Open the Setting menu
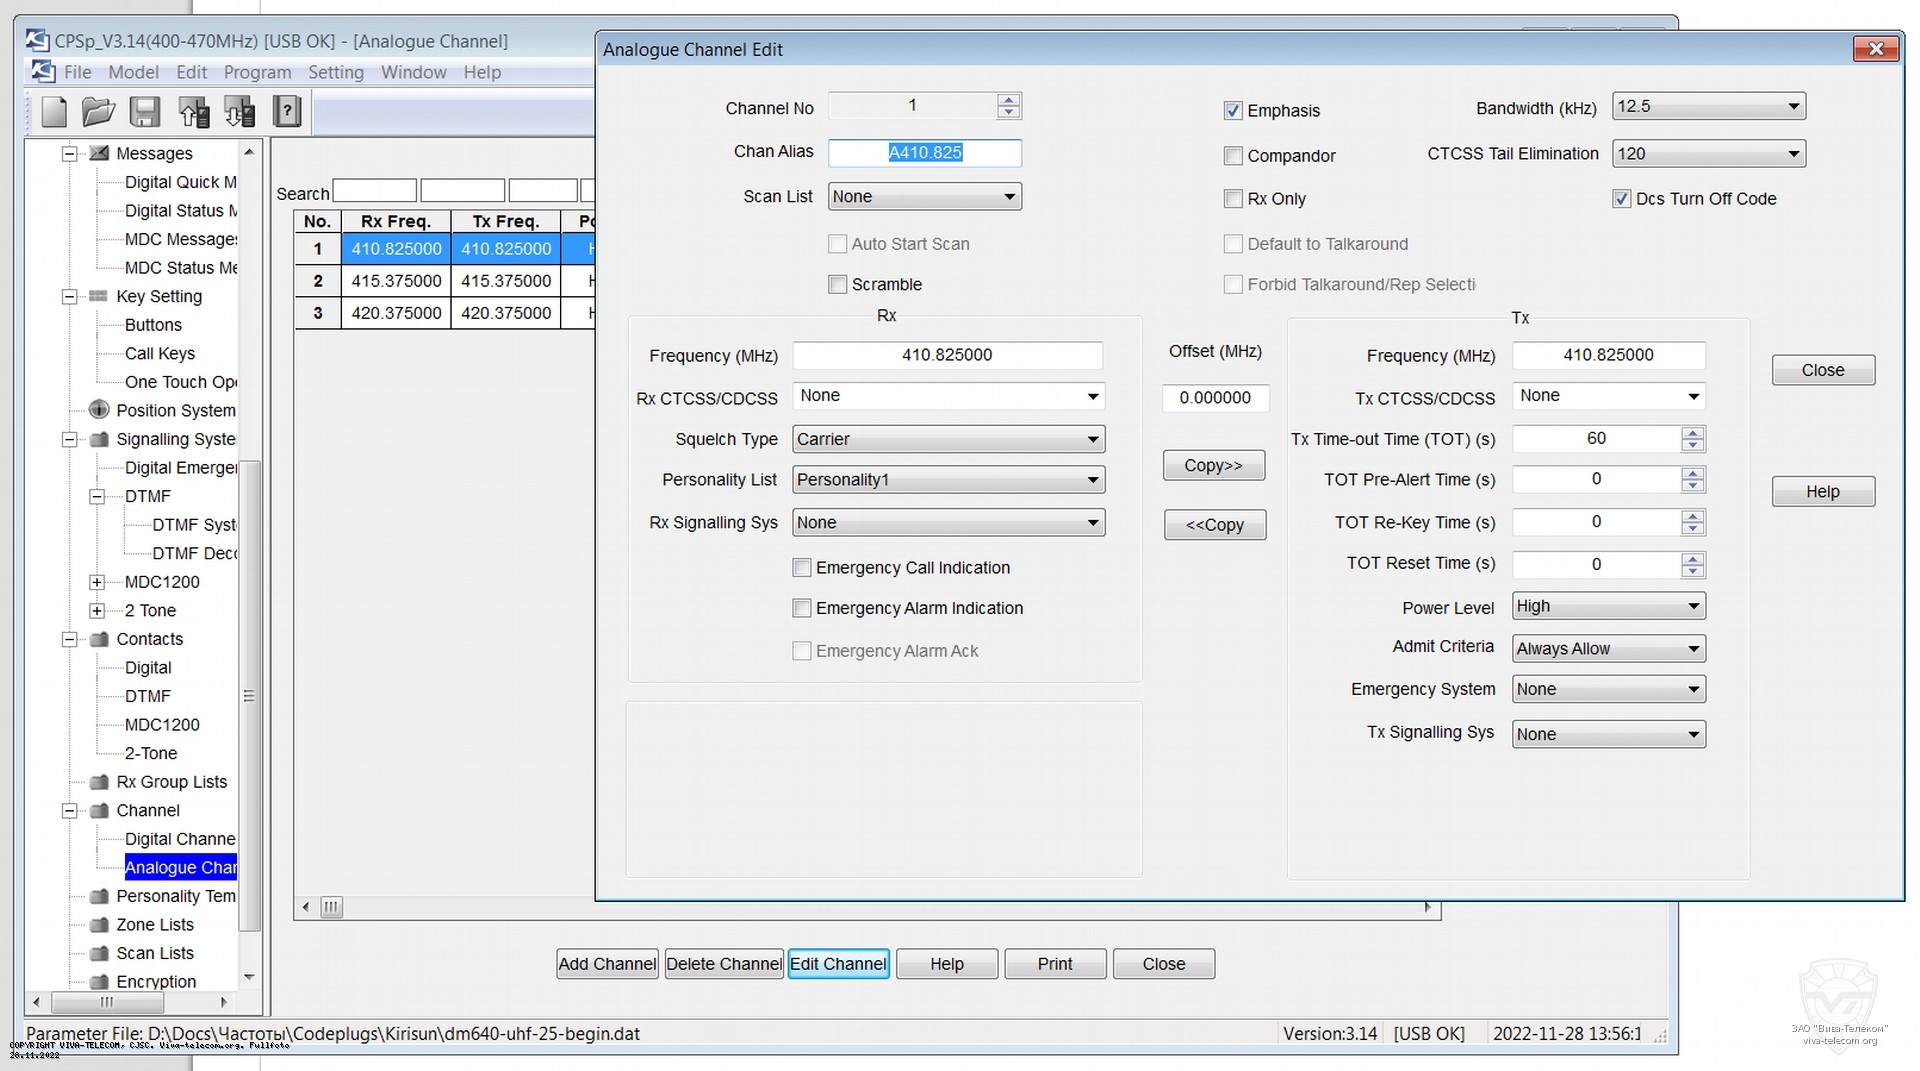 coord(336,72)
